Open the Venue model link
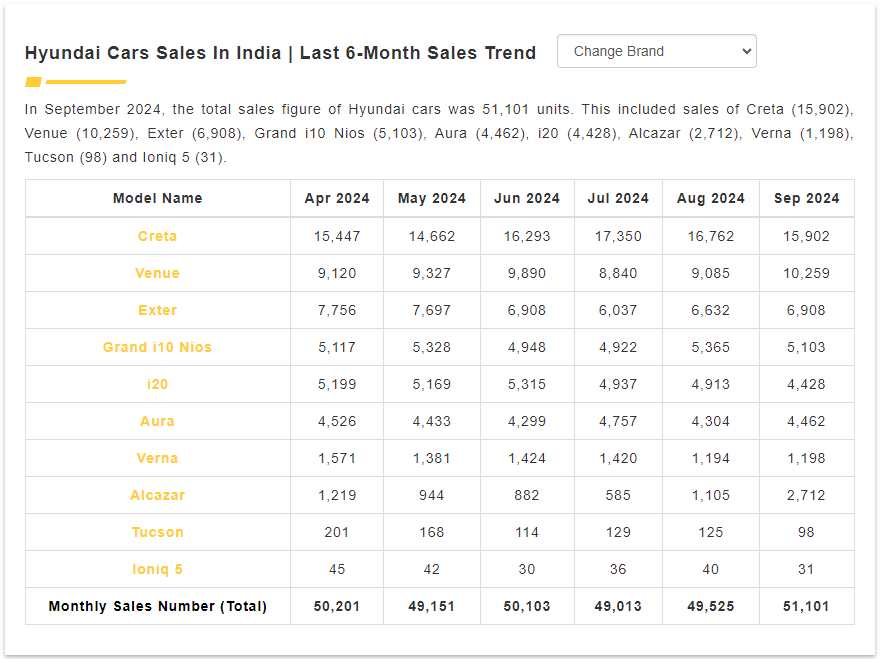880x659 pixels. 158,273
